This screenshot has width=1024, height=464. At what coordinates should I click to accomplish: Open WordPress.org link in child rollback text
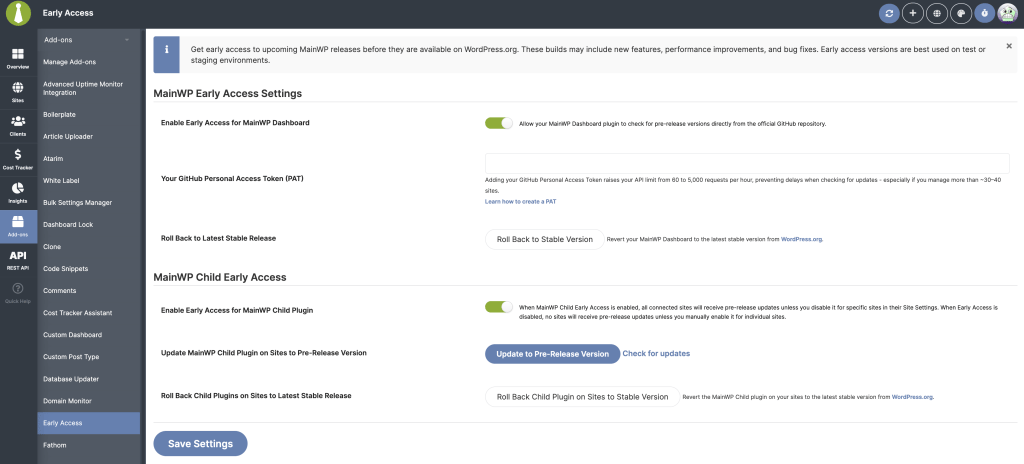coord(913,397)
